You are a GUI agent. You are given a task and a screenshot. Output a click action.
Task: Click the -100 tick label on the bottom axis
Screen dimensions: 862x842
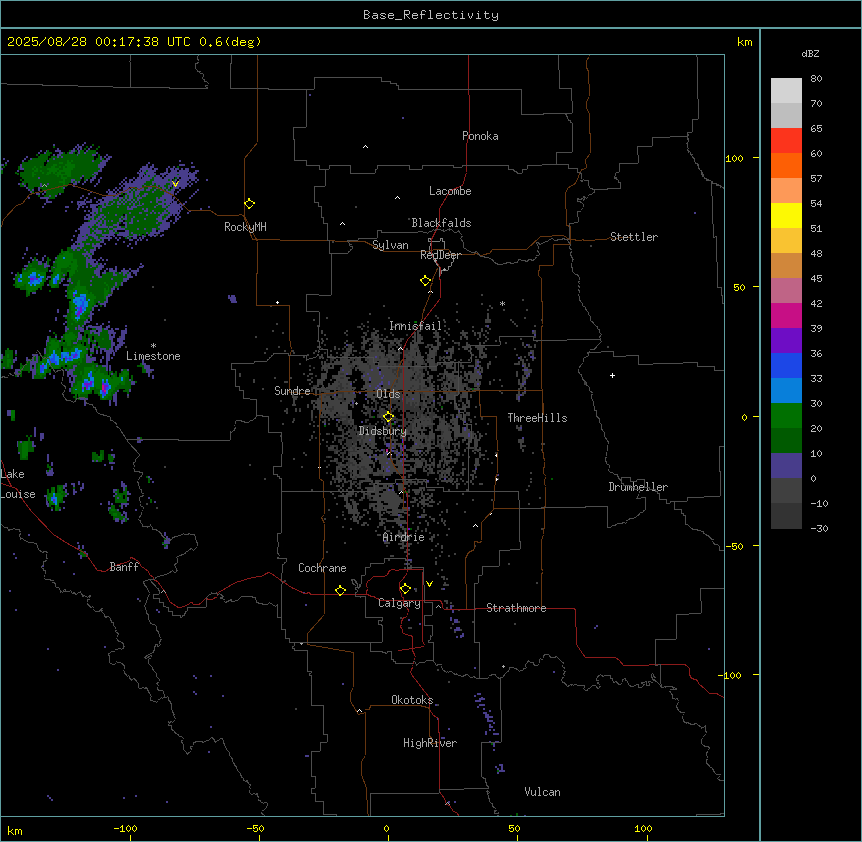[125, 828]
